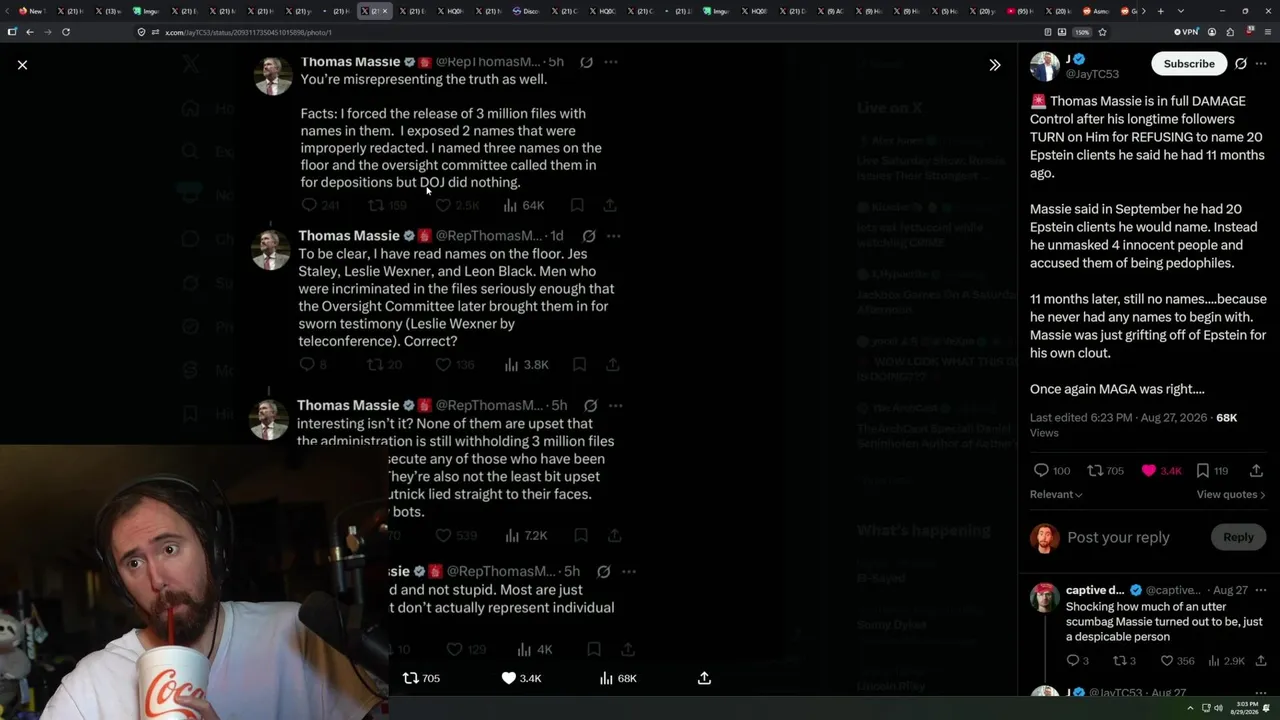Open the @JayTC53 handle link

[x=1092, y=74]
